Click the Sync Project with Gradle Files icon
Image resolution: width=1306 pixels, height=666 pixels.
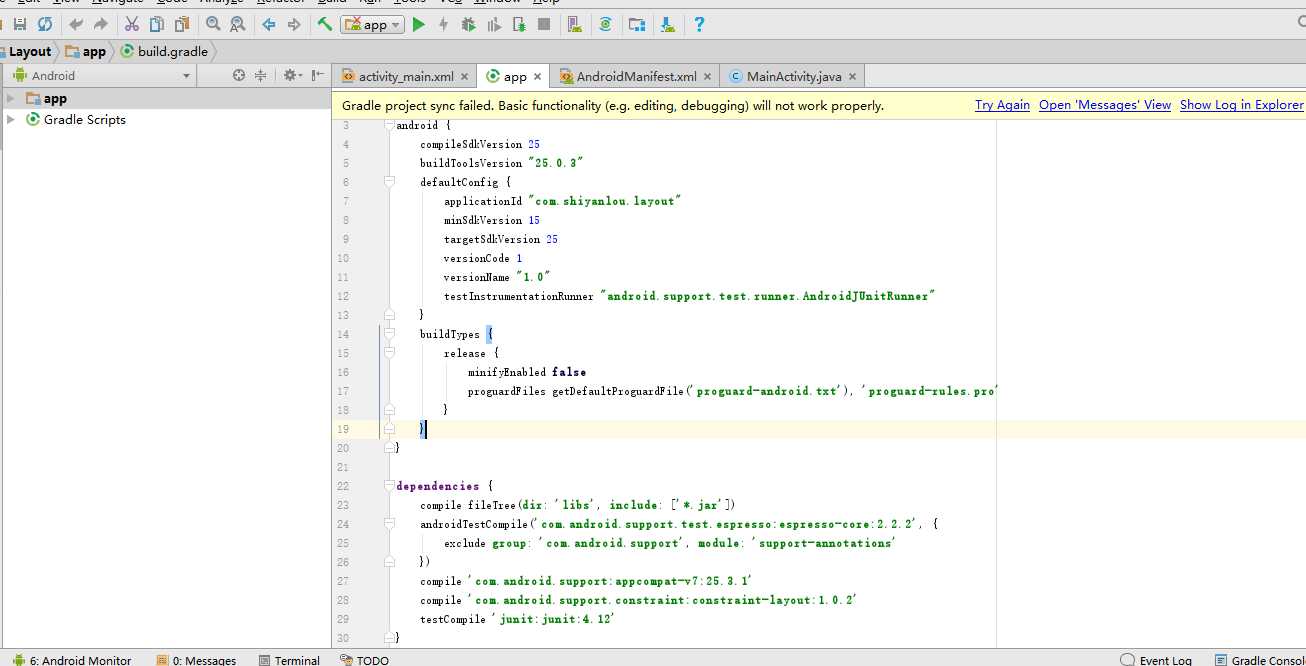pyautogui.click(x=605, y=25)
